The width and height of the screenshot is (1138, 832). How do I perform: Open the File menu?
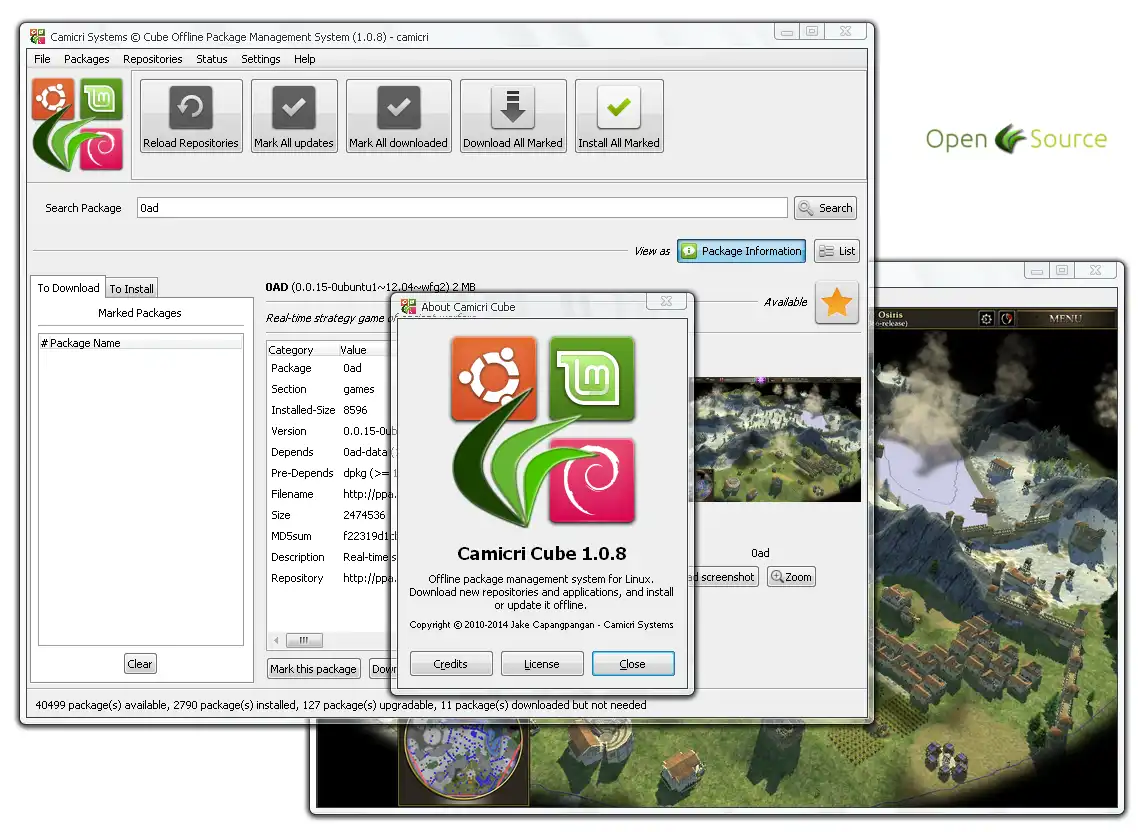(x=42, y=60)
